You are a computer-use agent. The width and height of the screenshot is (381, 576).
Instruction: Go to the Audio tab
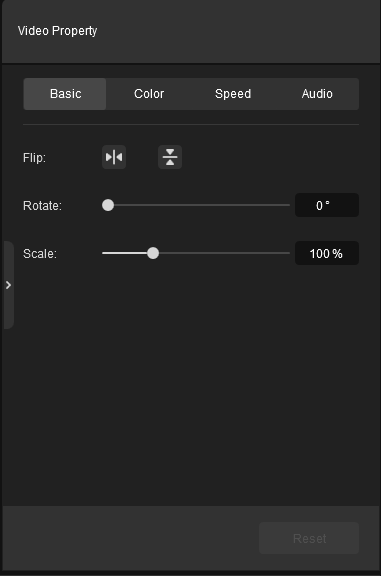317,94
